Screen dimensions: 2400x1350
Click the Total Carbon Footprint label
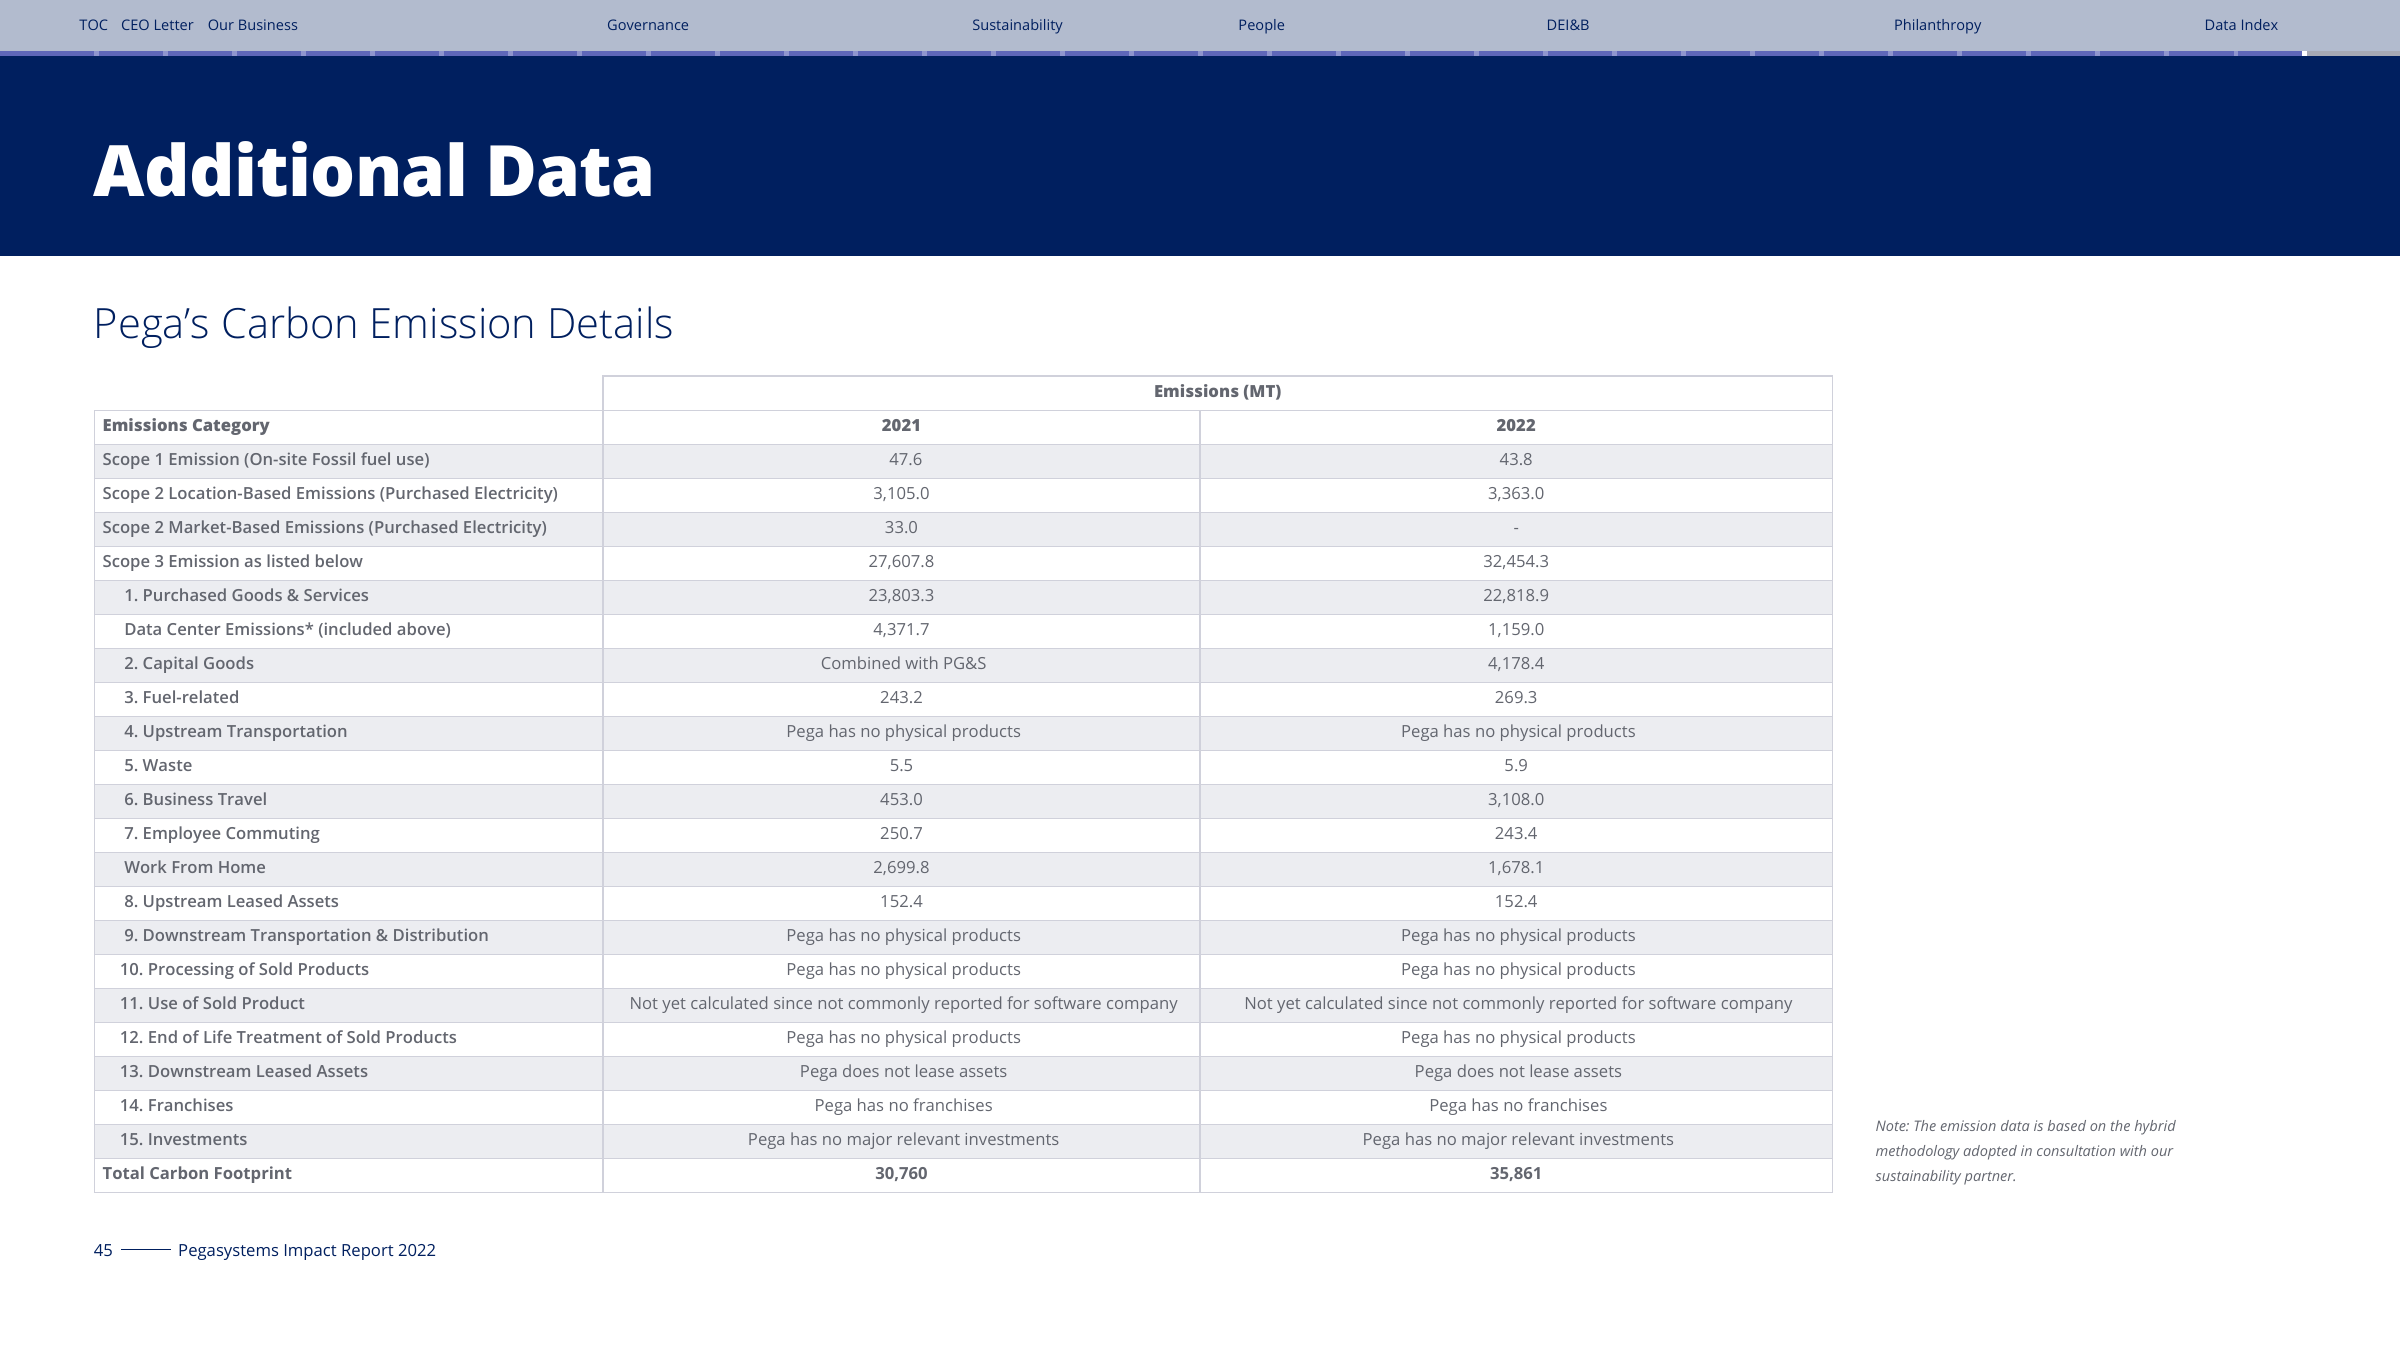tap(197, 1173)
